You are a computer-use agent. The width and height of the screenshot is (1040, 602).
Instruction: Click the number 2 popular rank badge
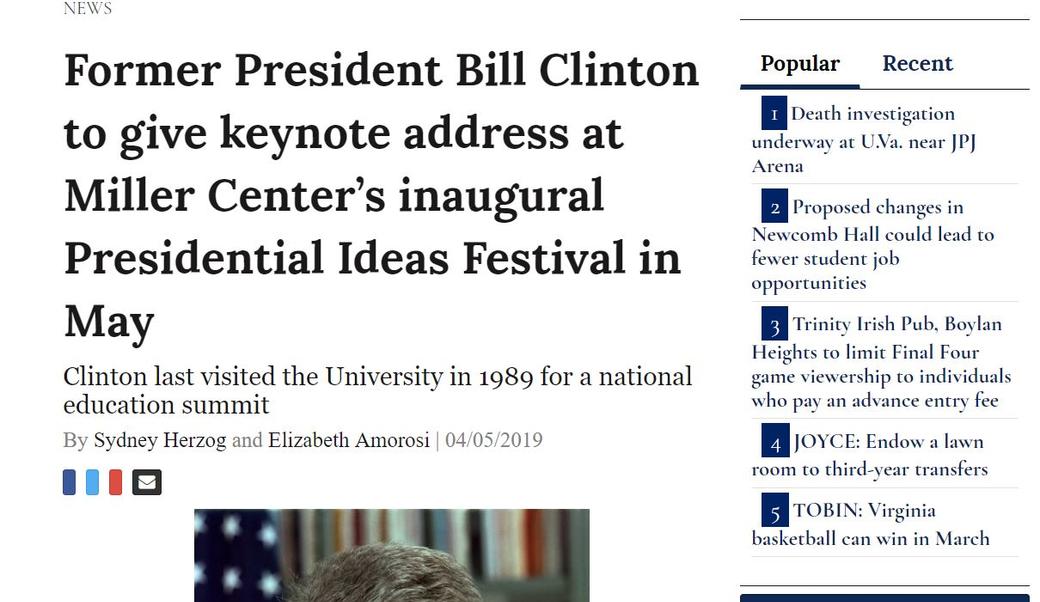pos(774,207)
